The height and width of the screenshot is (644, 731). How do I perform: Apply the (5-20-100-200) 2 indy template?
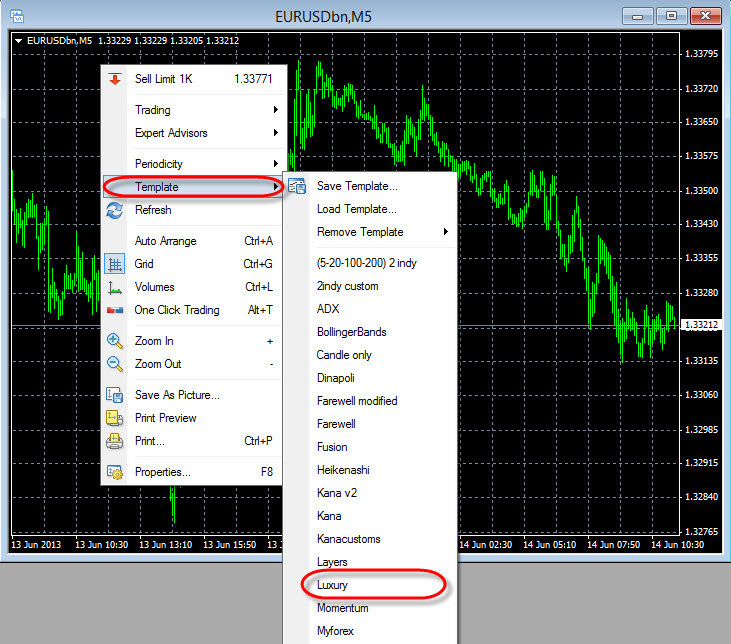370,263
